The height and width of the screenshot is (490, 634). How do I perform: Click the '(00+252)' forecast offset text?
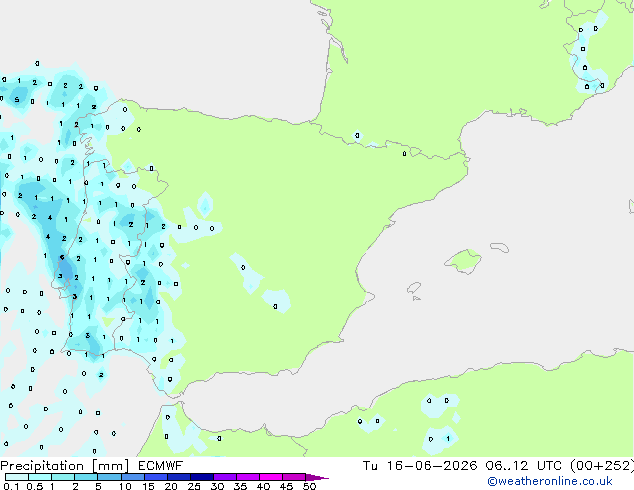click(602, 466)
